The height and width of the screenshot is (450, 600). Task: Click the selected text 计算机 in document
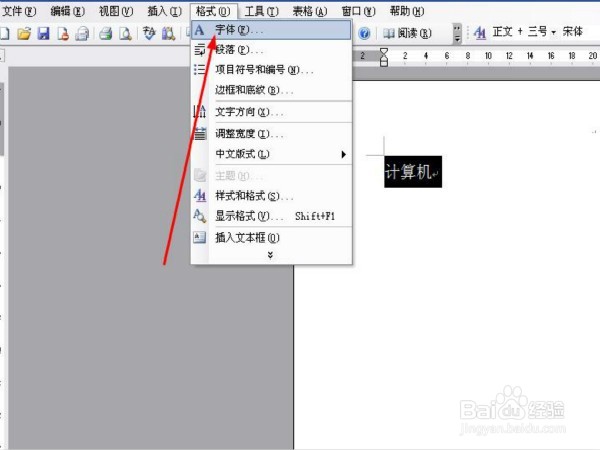pos(408,171)
